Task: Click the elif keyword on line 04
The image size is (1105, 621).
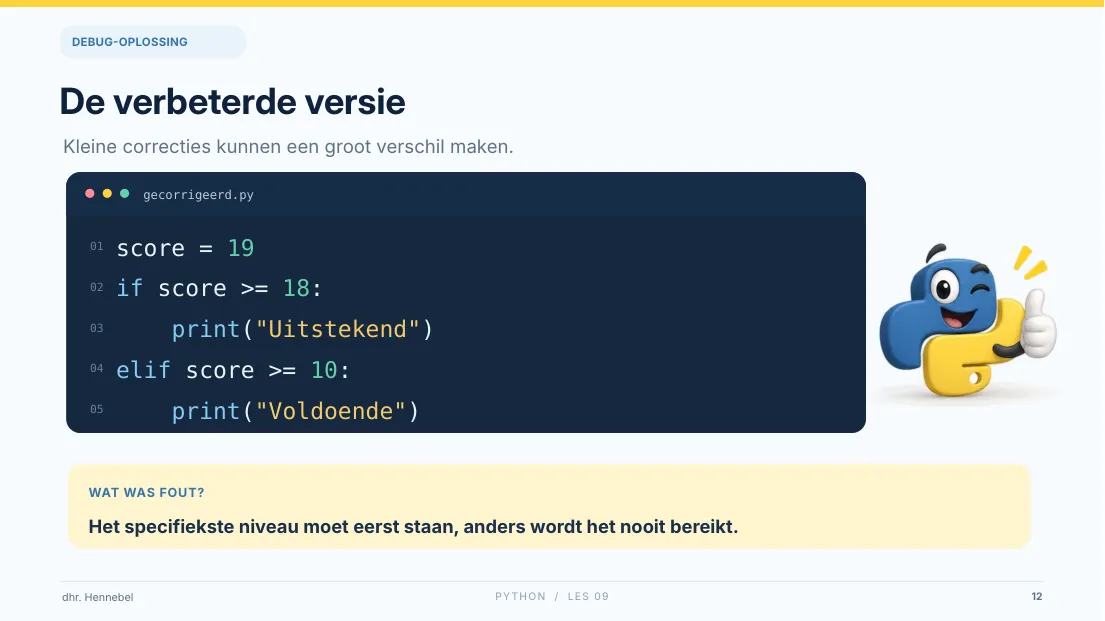Action: point(144,370)
